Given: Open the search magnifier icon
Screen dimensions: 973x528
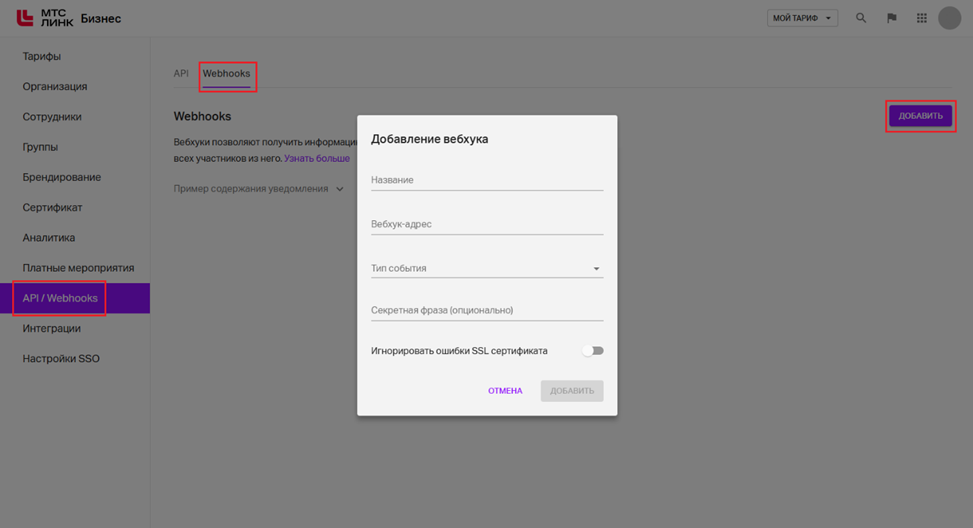Looking at the screenshot, I should [x=860, y=18].
